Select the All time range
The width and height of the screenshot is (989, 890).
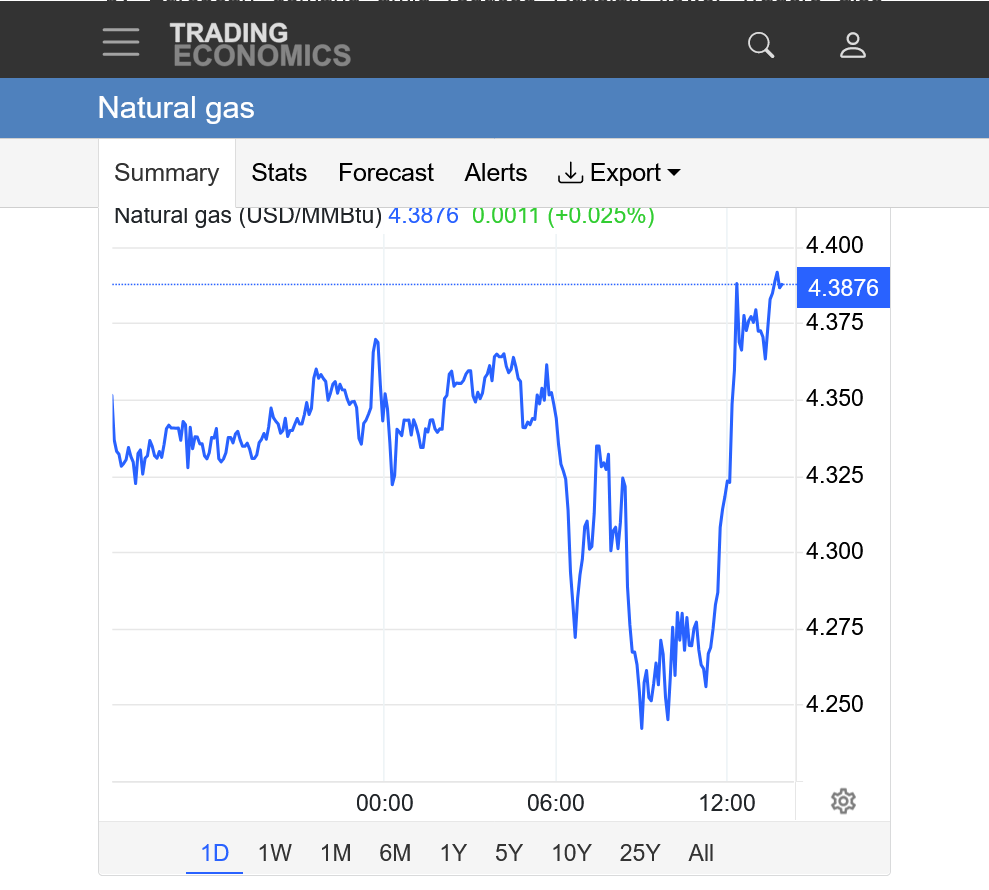[701, 853]
